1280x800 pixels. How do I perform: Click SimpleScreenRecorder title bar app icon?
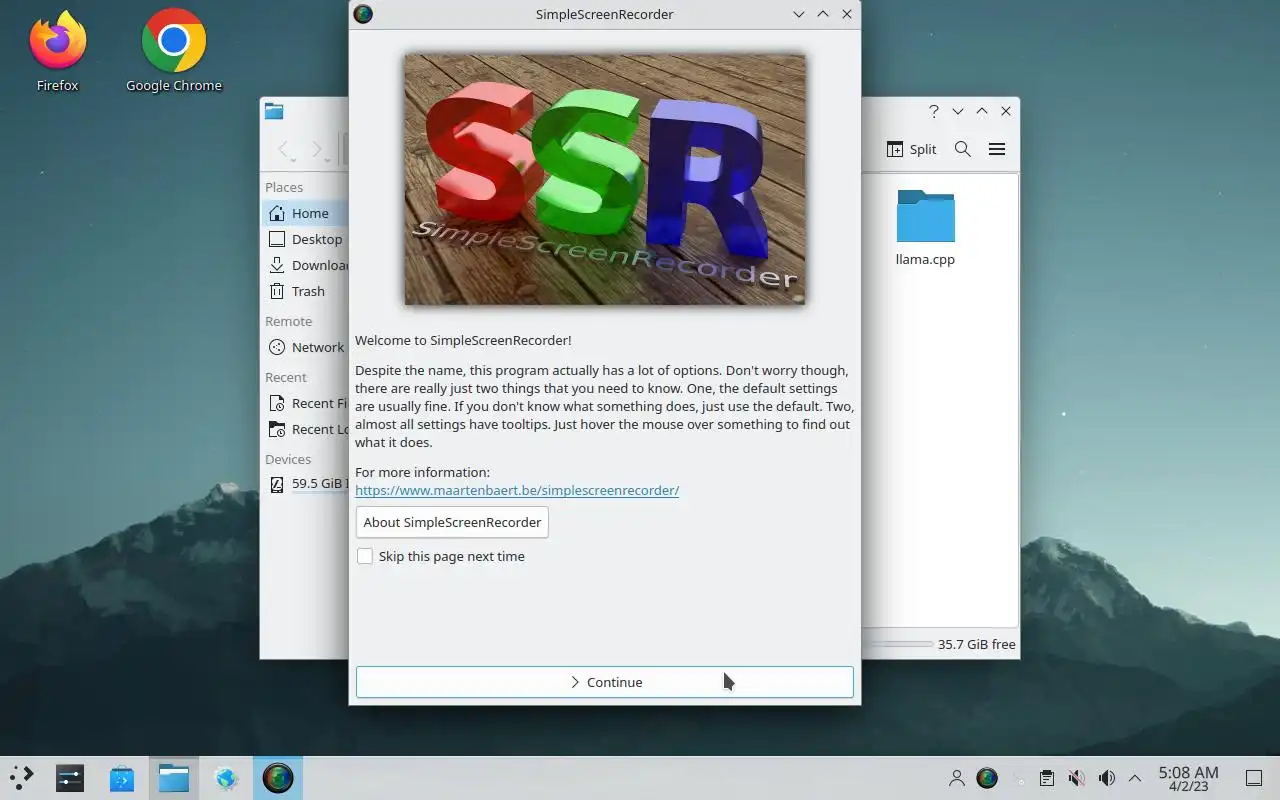(364, 14)
